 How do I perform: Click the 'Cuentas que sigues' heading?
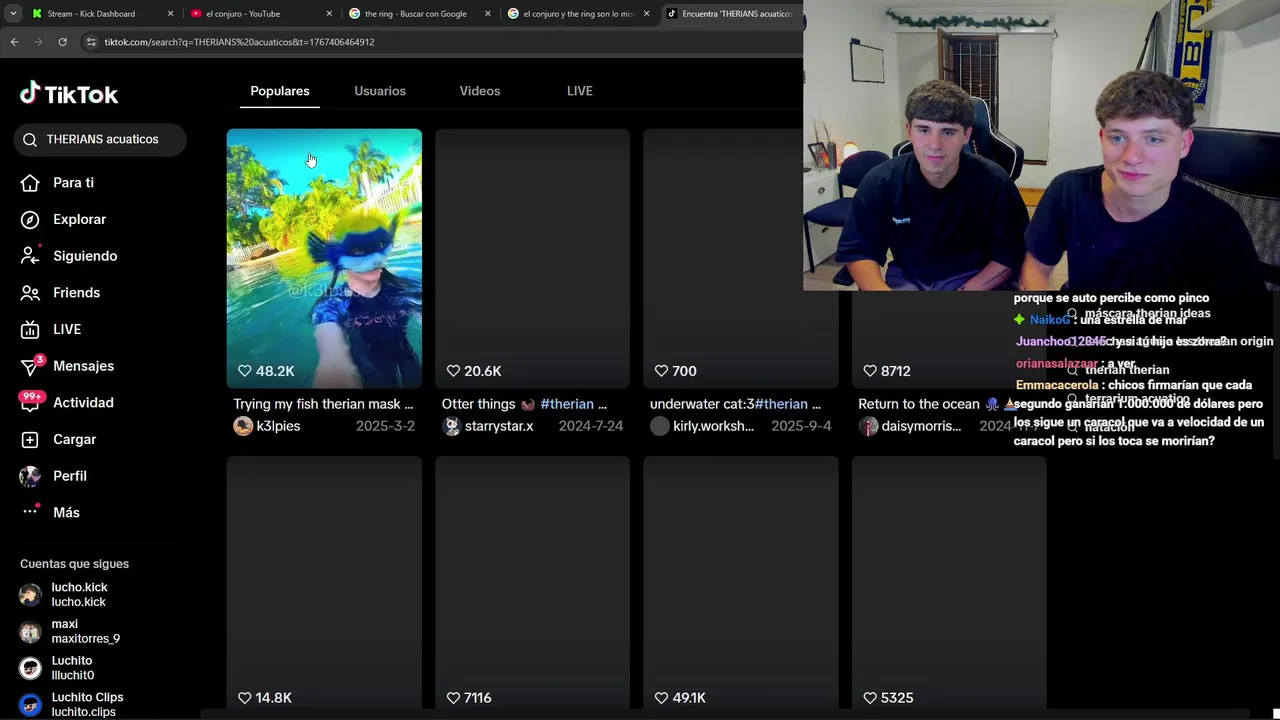point(74,564)
